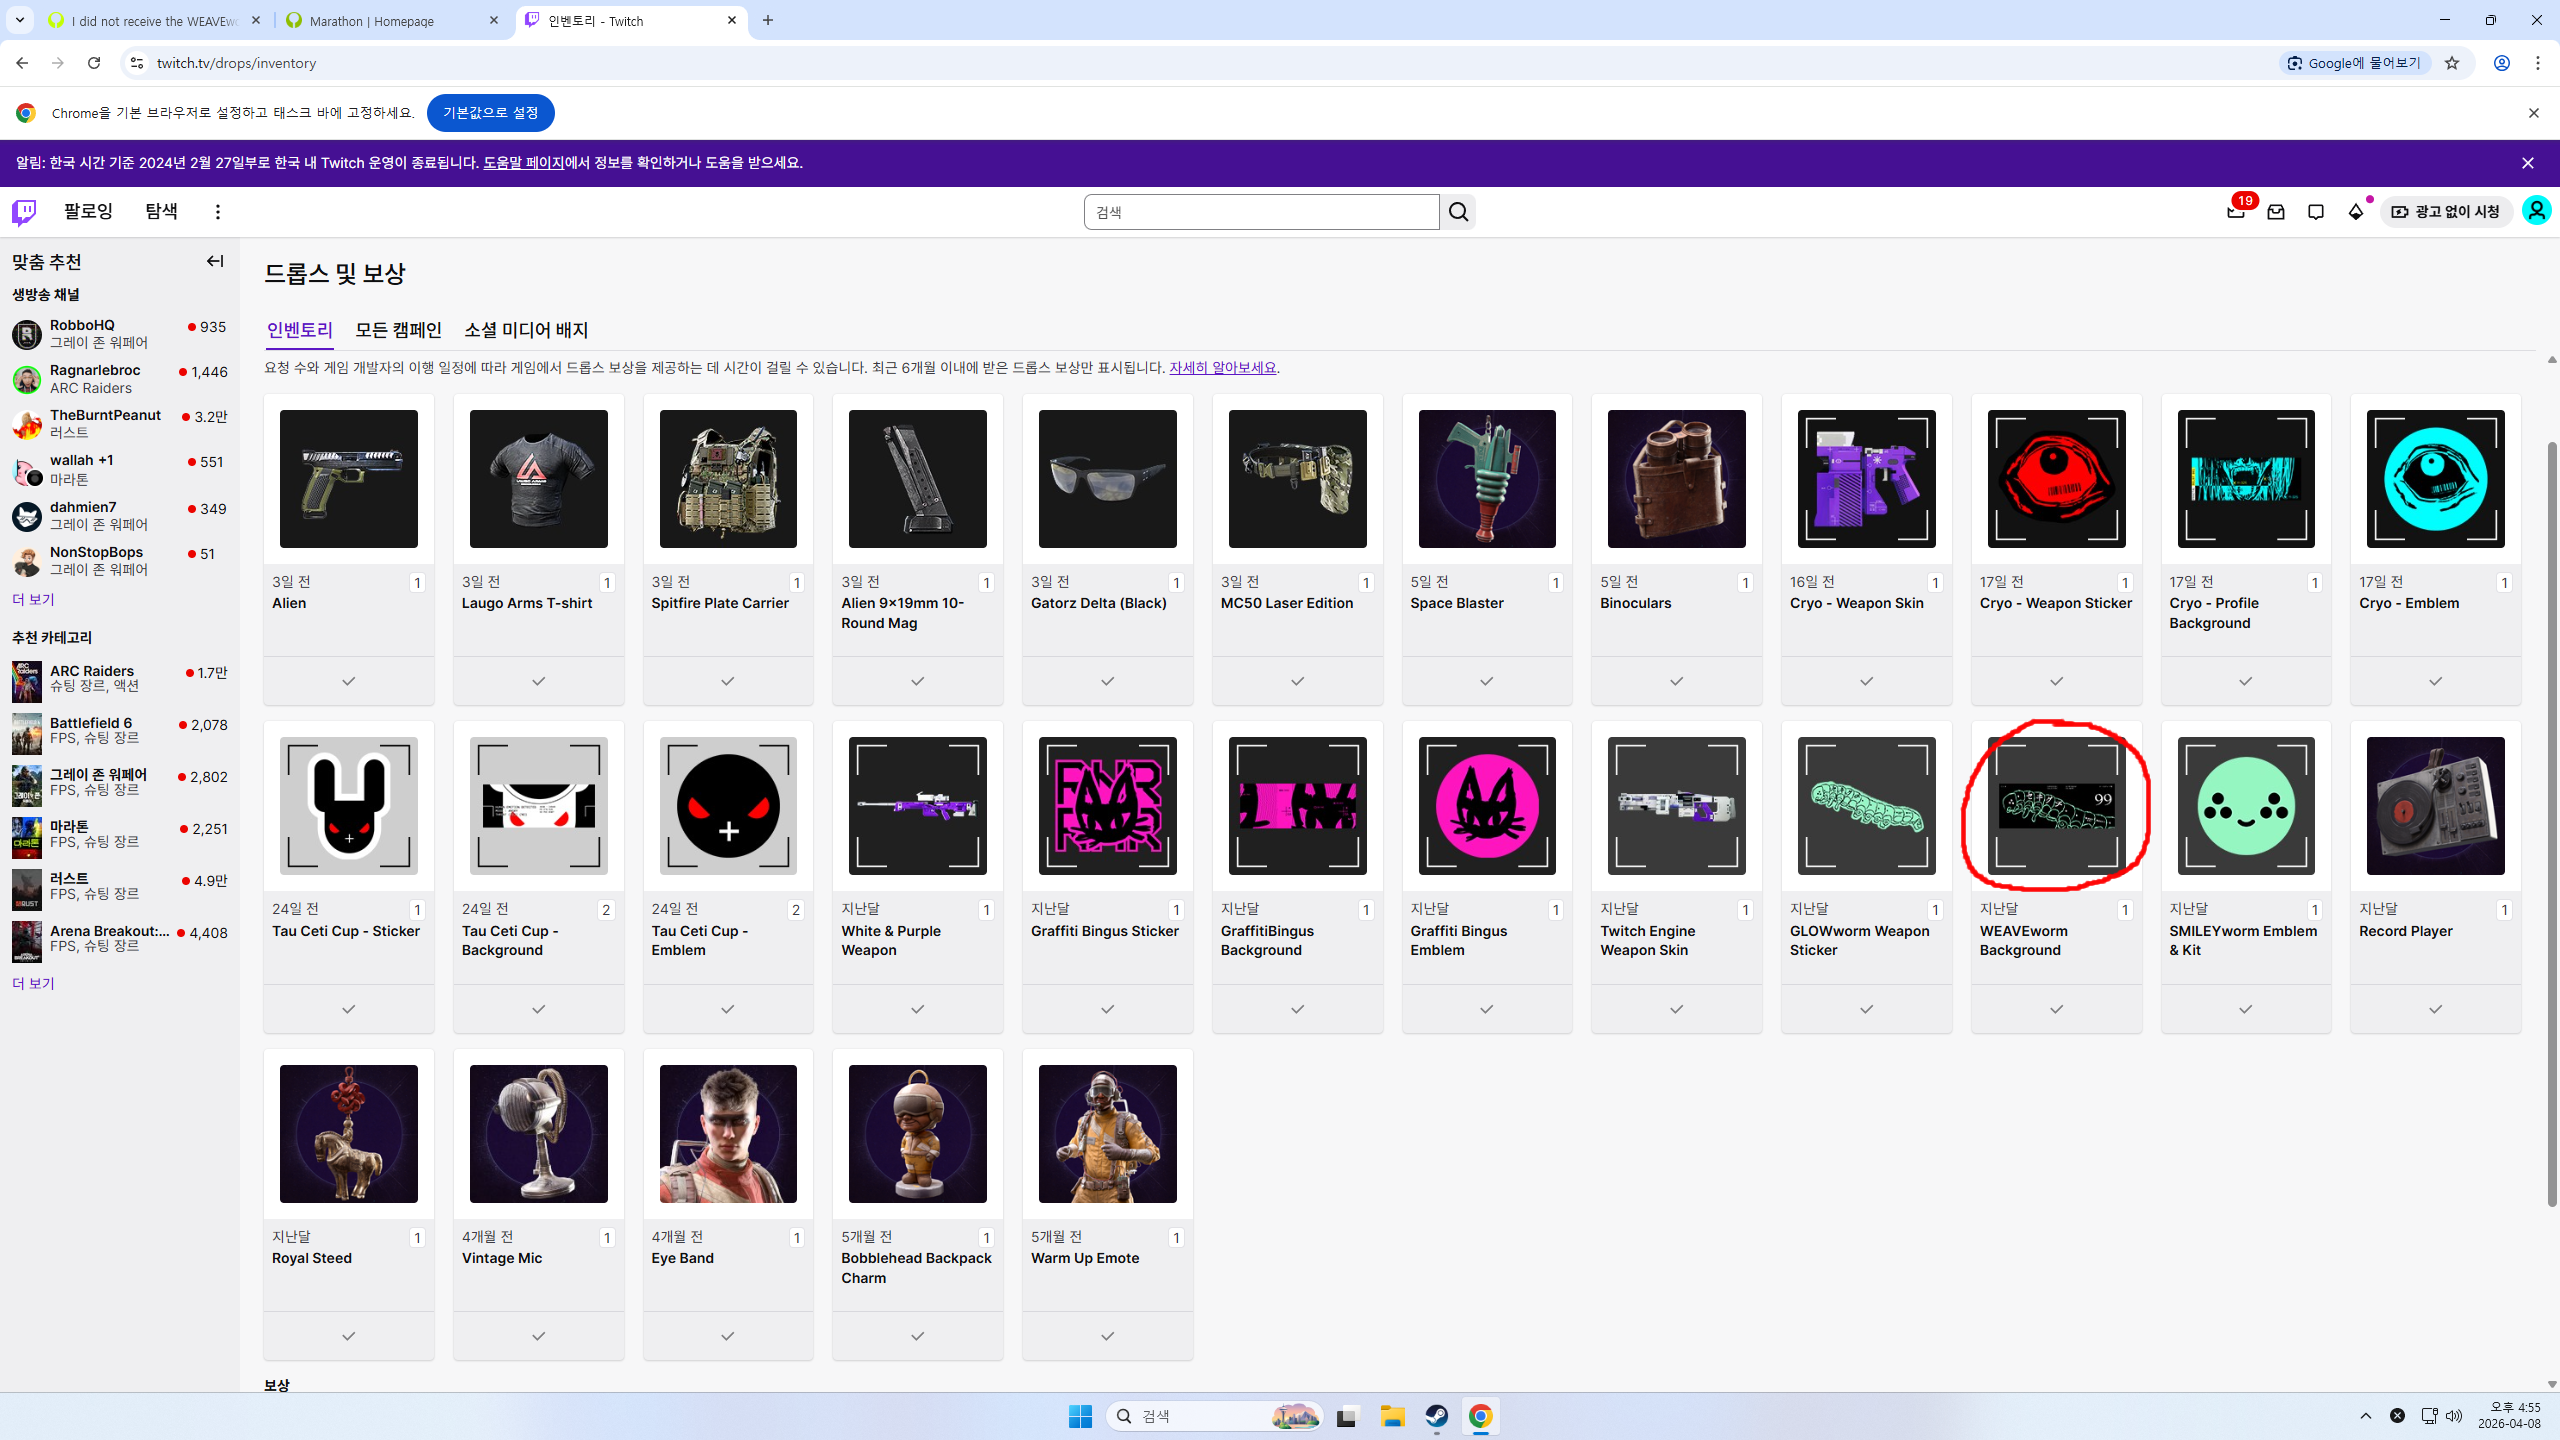Screen dimensions: 2560x1440
Task: Click the search magnifier button
Action: [x=1458, y=212]
